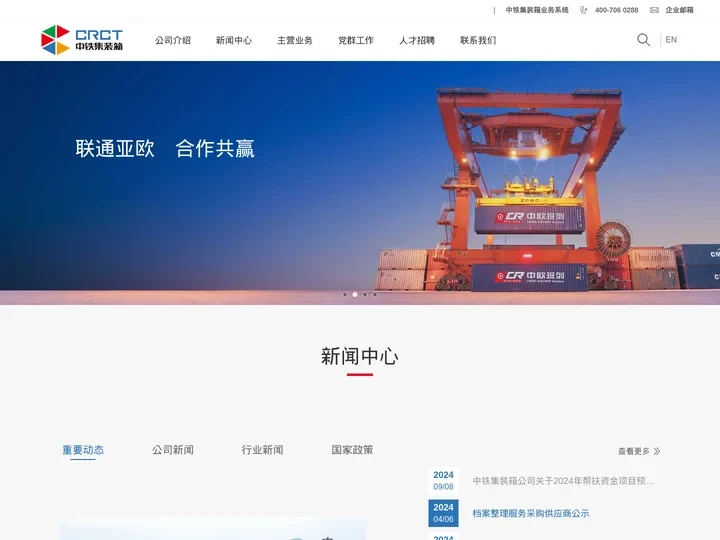Viewport: 720px width, 540px height.
Task: Select the first carousel dot
Action: tap(345, 294)
